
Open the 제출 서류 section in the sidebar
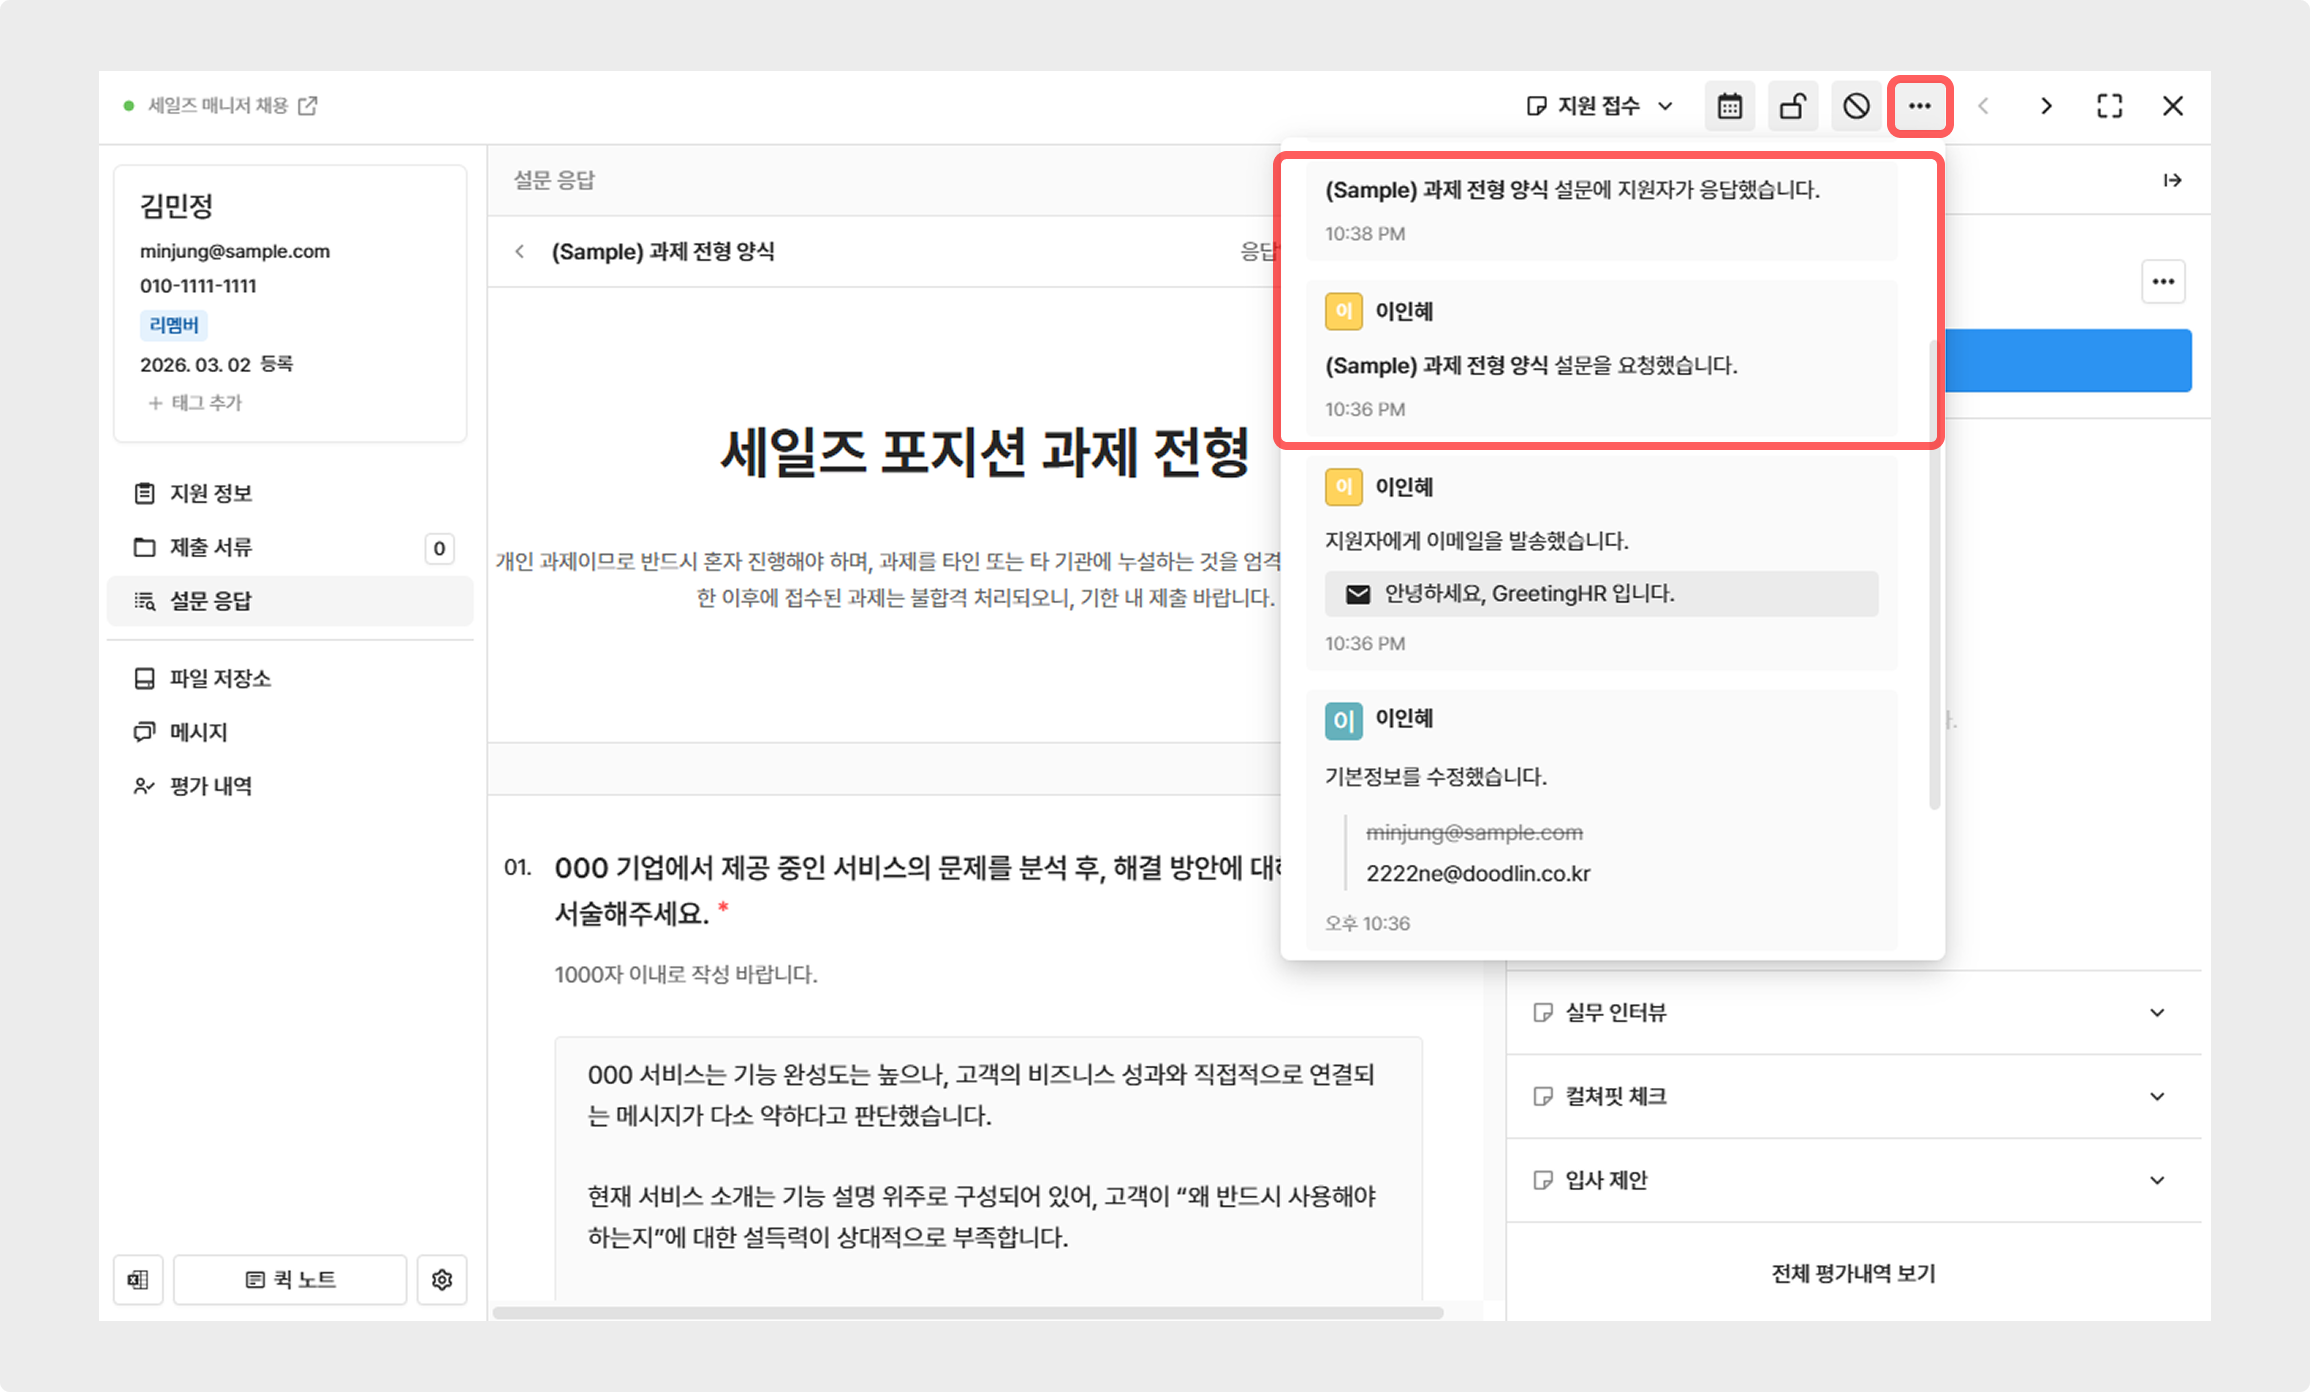(x=290, y=547)
